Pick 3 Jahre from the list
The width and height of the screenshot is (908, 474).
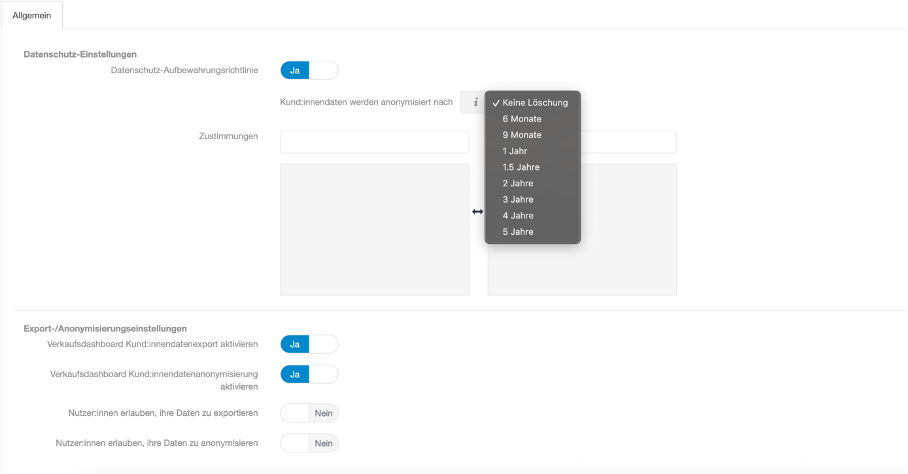(x=533, y=200)
